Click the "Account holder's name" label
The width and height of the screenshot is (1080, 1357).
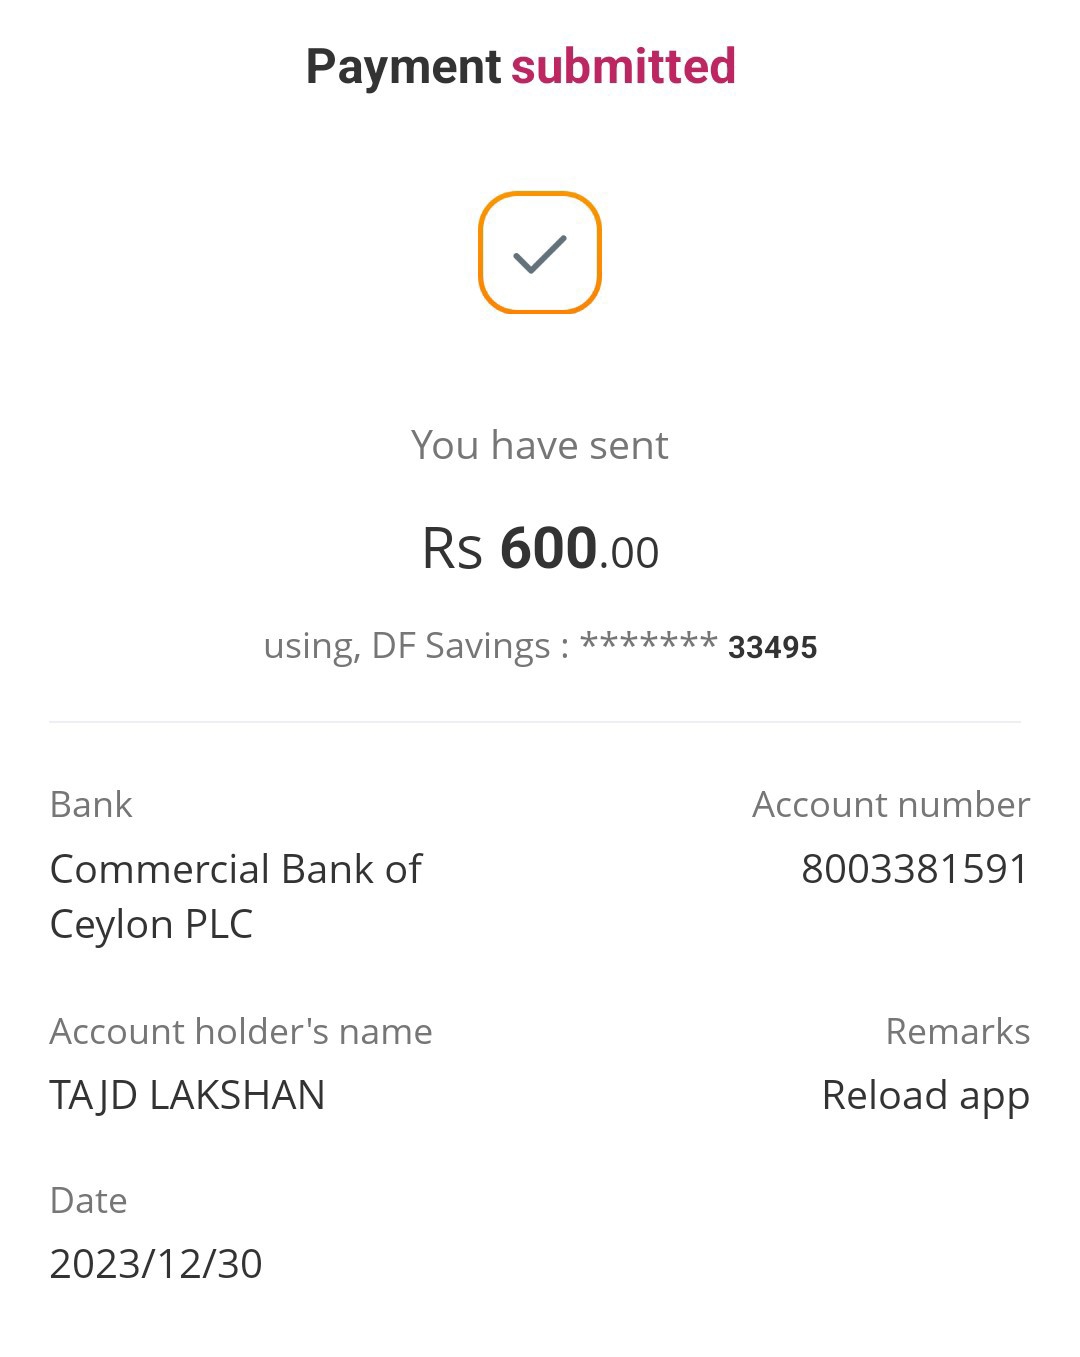point(241,1031)
